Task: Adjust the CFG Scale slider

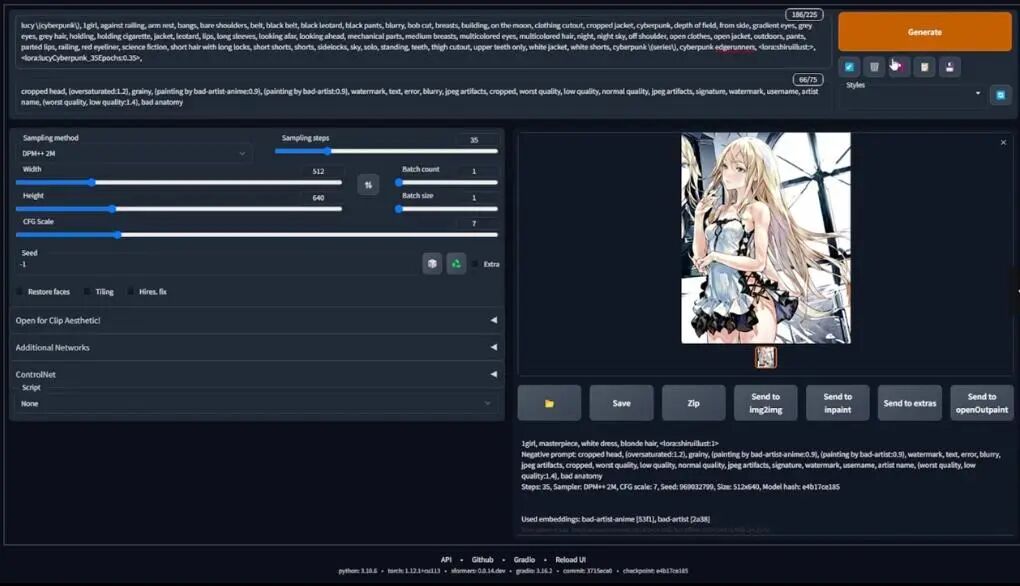Action: coord(257,235)
